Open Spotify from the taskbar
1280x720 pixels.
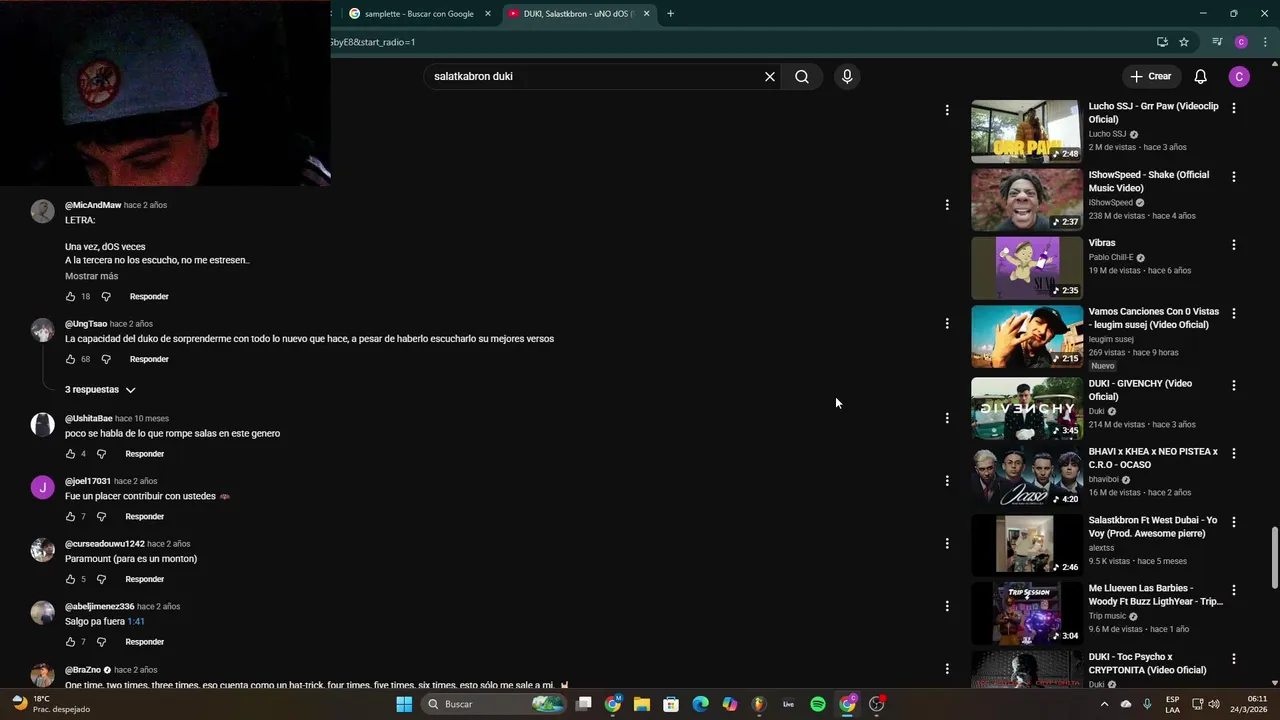818,704
